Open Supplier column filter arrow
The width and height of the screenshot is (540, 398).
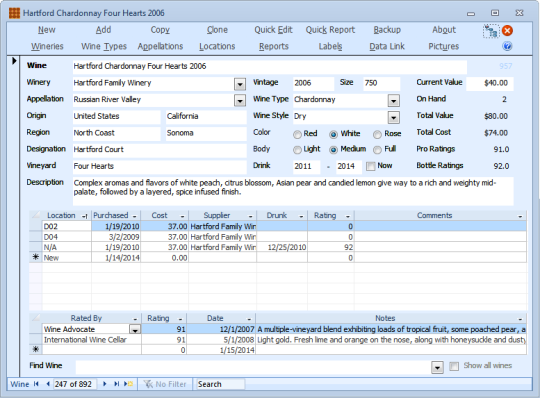click(250, 216)
